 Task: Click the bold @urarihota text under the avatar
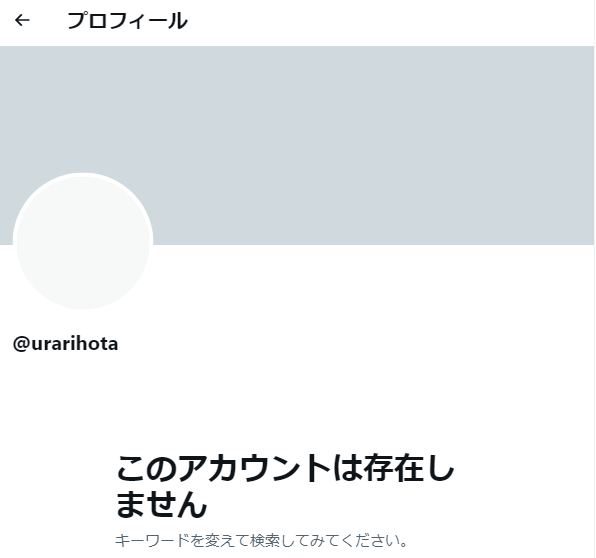pyautogui.click(x=65, y=344)
